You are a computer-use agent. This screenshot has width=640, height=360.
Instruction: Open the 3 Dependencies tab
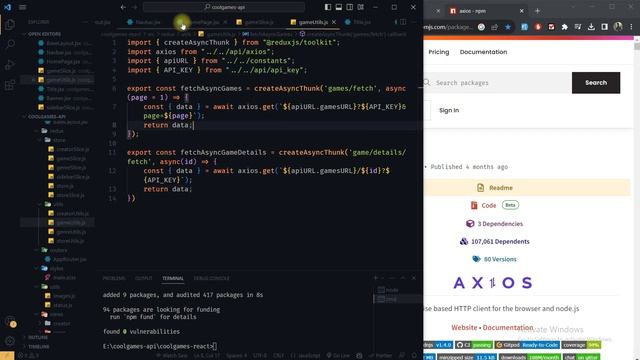(x=494, y=224)
